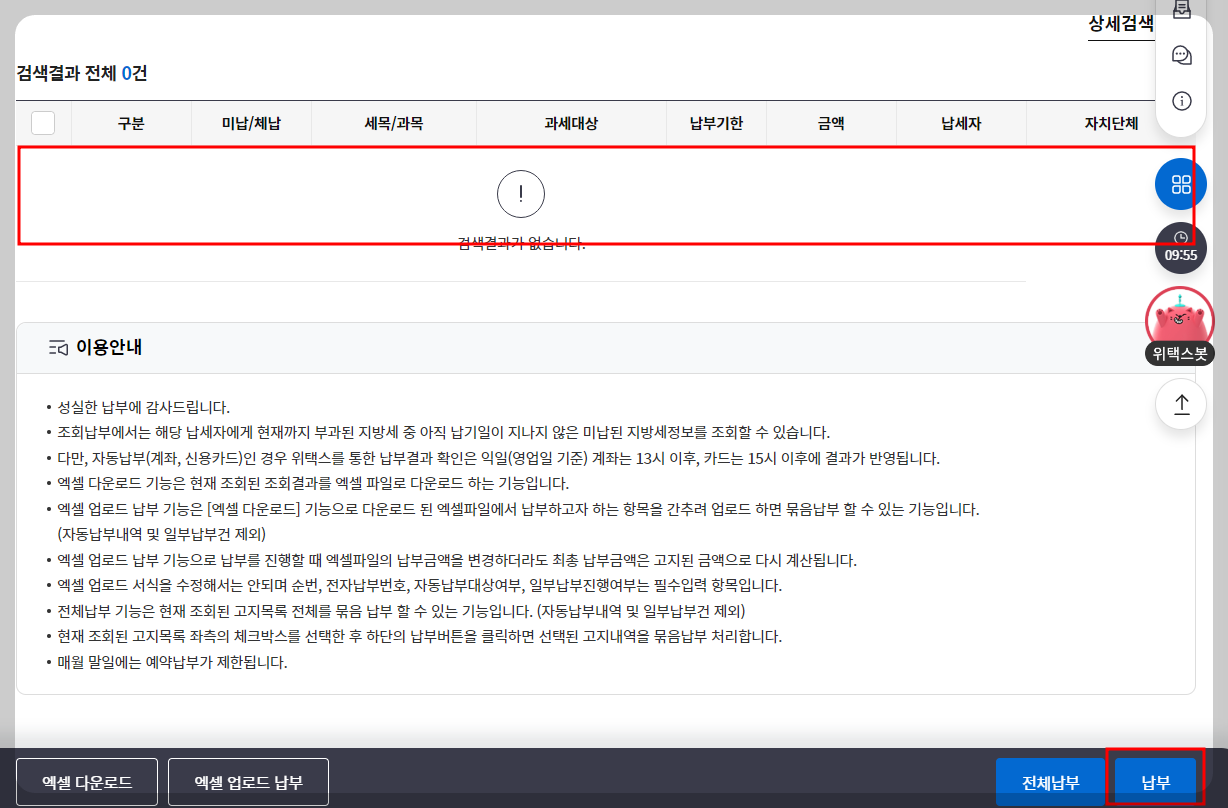Click the 엑셀 다운로드 Excel download button

click(x=87, y=781)
